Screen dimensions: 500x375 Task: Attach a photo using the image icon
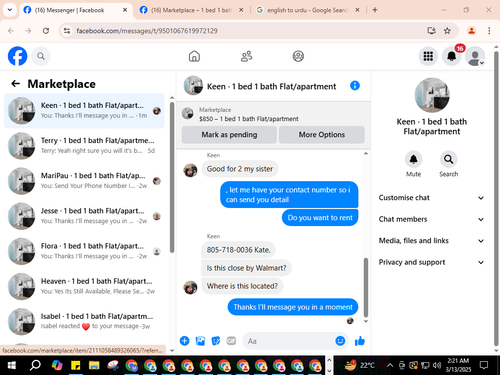tap(200, 341)
